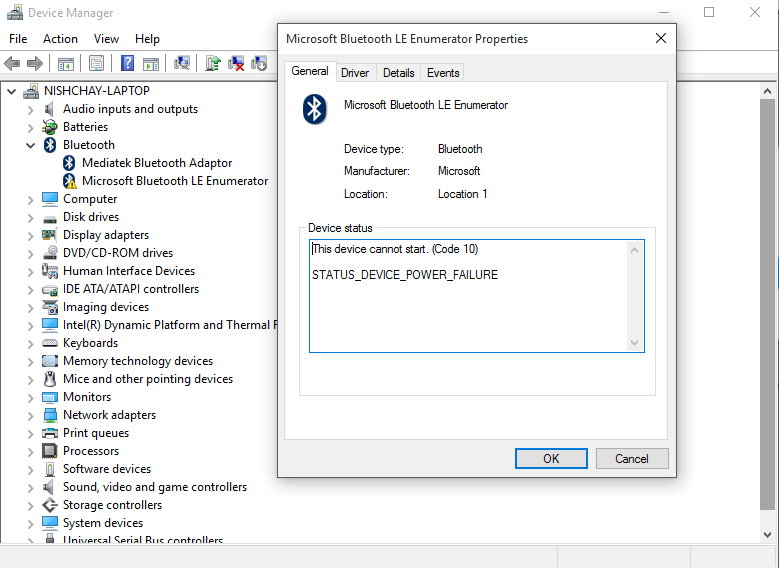
Task: Click the warning Bluetooth LE Enumerator icon
Action: [70, 181]
